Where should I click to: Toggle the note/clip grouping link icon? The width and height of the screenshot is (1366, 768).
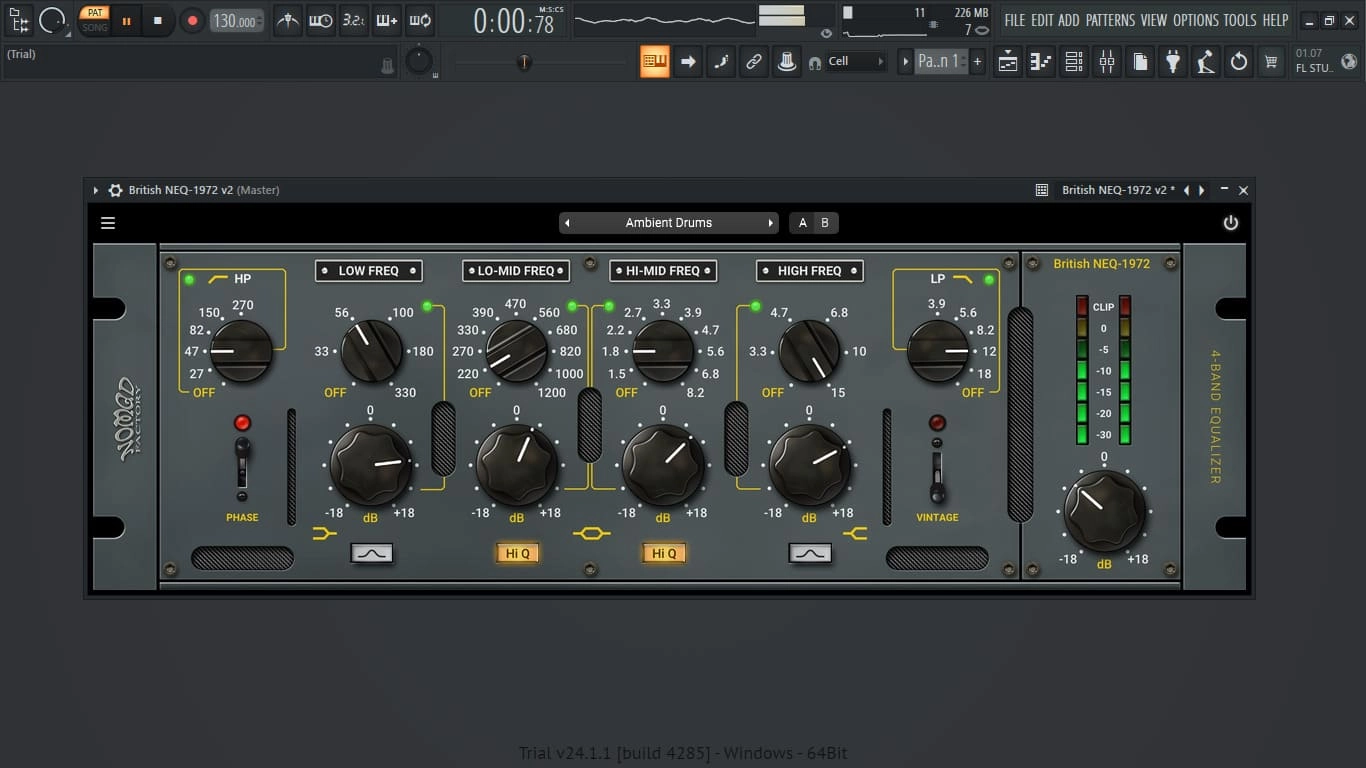tap(754, 61)
